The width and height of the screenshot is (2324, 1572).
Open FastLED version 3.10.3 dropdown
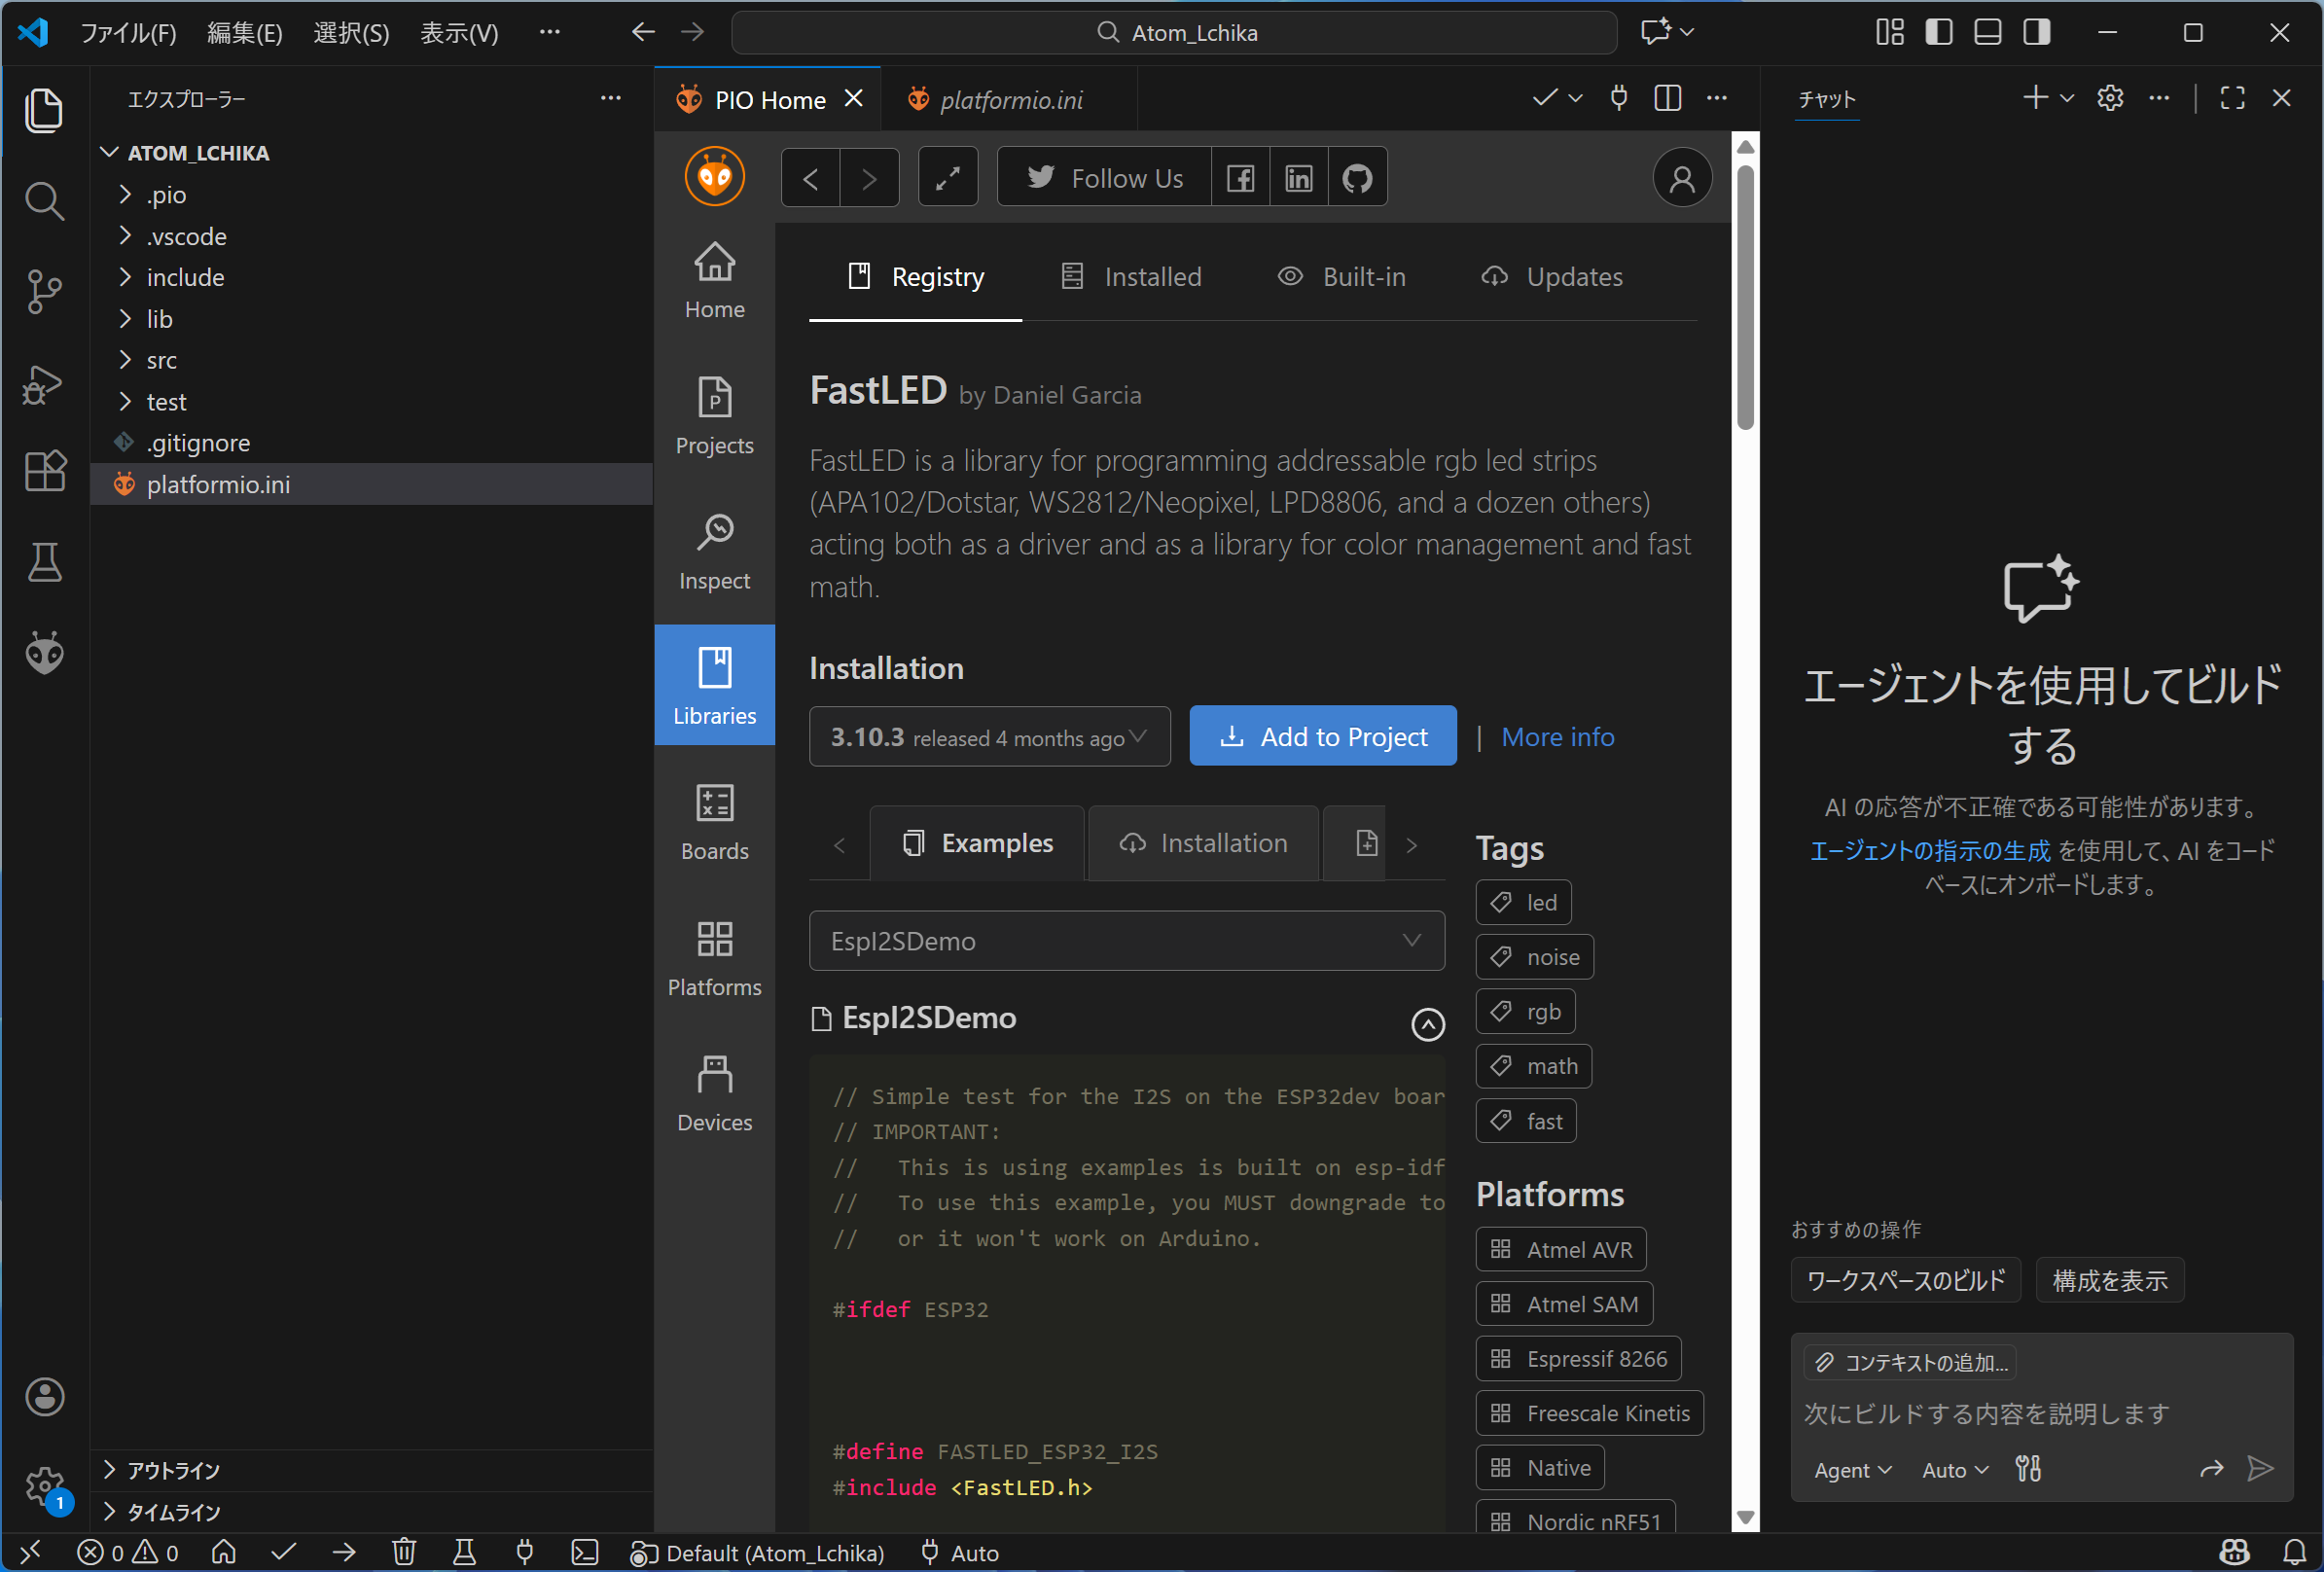click(x=989, y=737)
